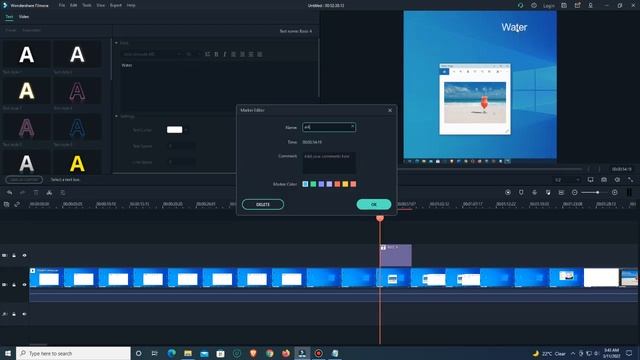This screenshot has height=360, width=640.
Task: Open the marker Name combo box arrow
Action: click(352, 127)
